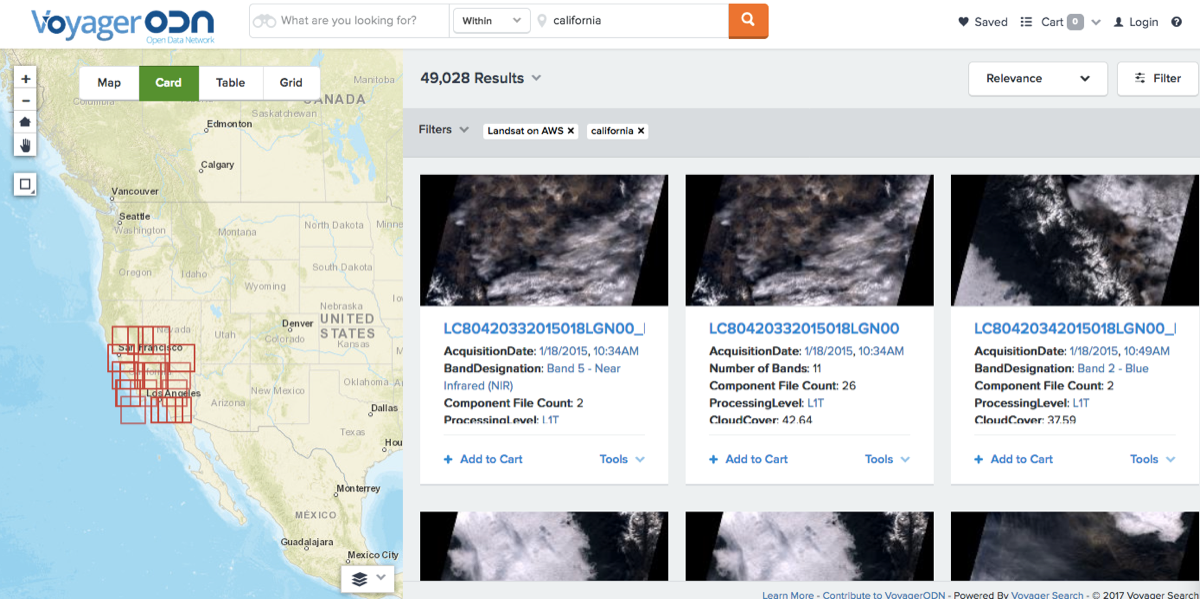Add LC80420342015018LGN00 card to cart
Viewport: 1200px width, 599px height.
[1013, 459]
